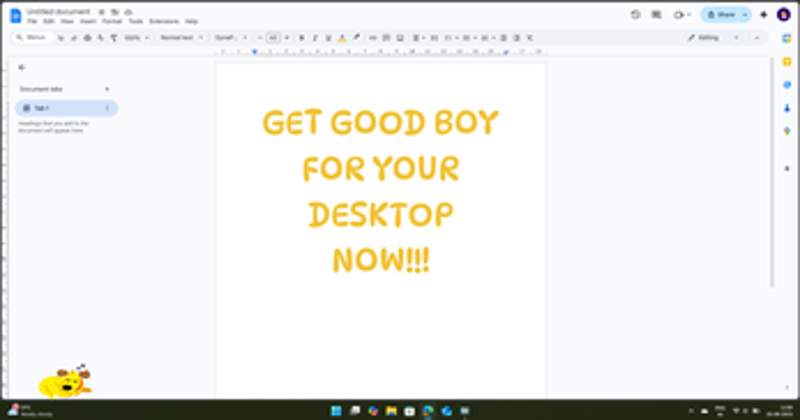800x420 pixels.
Task: Open the Google account avatar
Action: (784, 15)
